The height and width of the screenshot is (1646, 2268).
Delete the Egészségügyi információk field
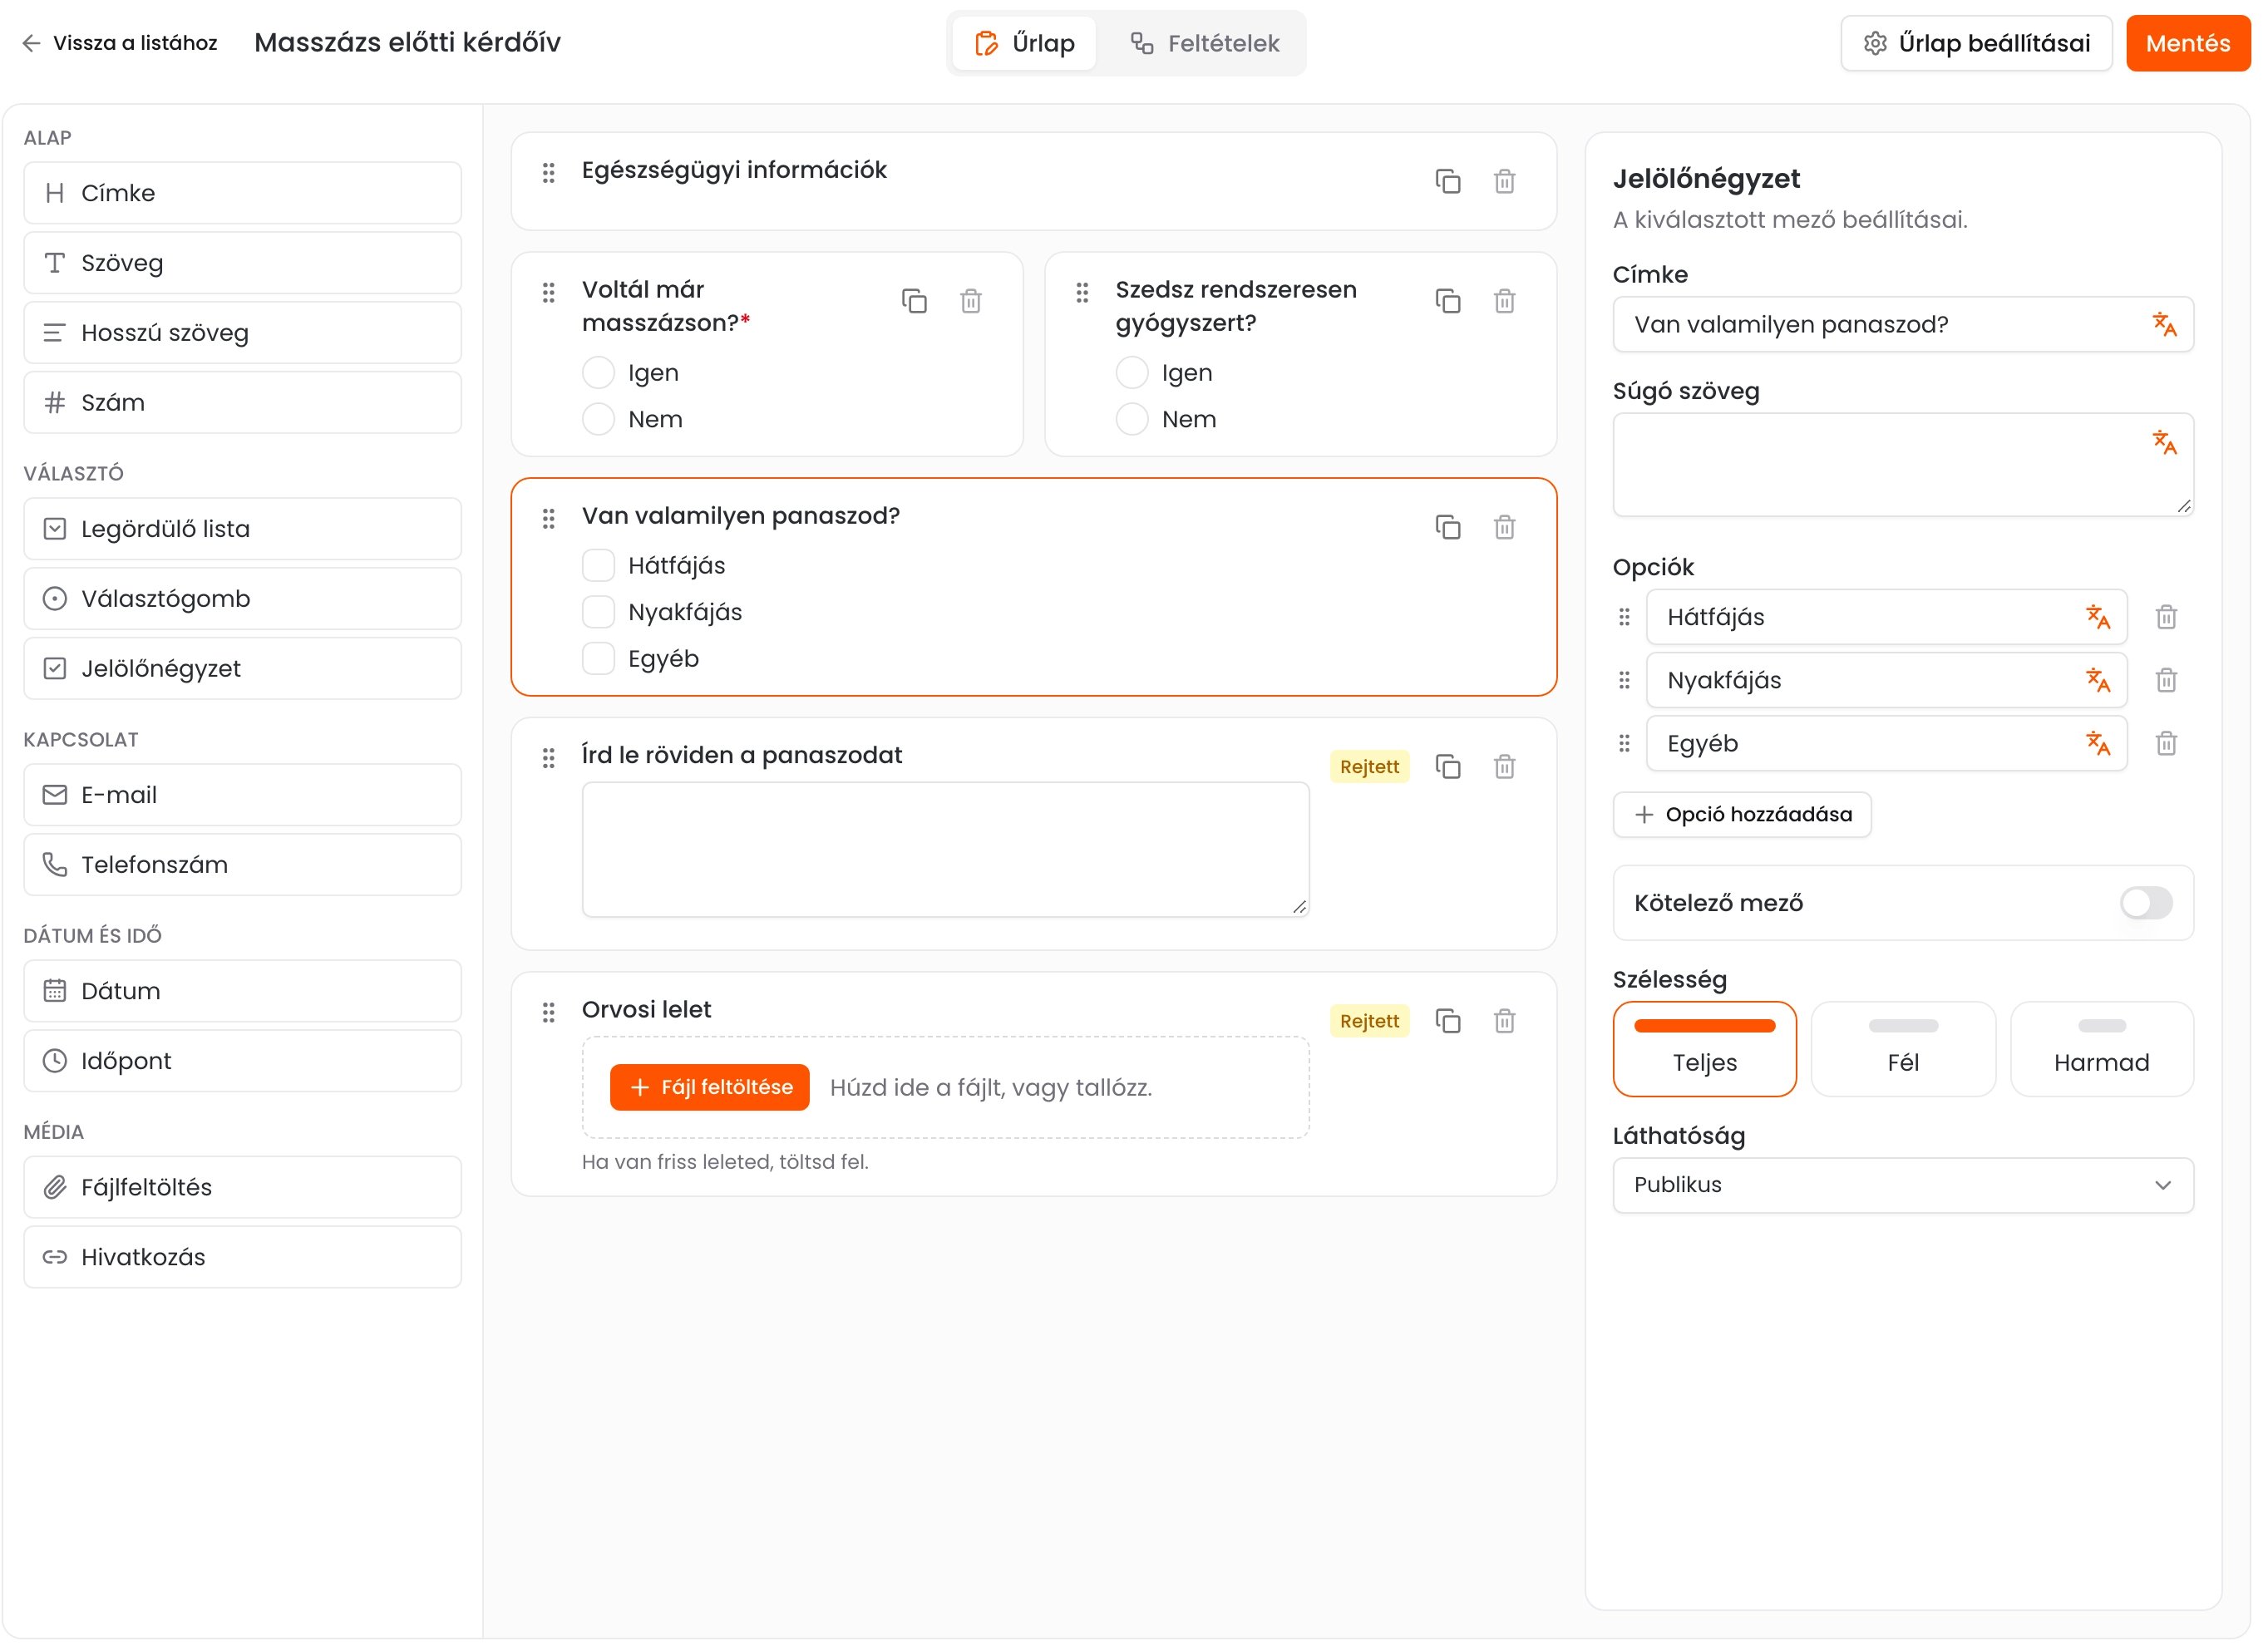1505,181
